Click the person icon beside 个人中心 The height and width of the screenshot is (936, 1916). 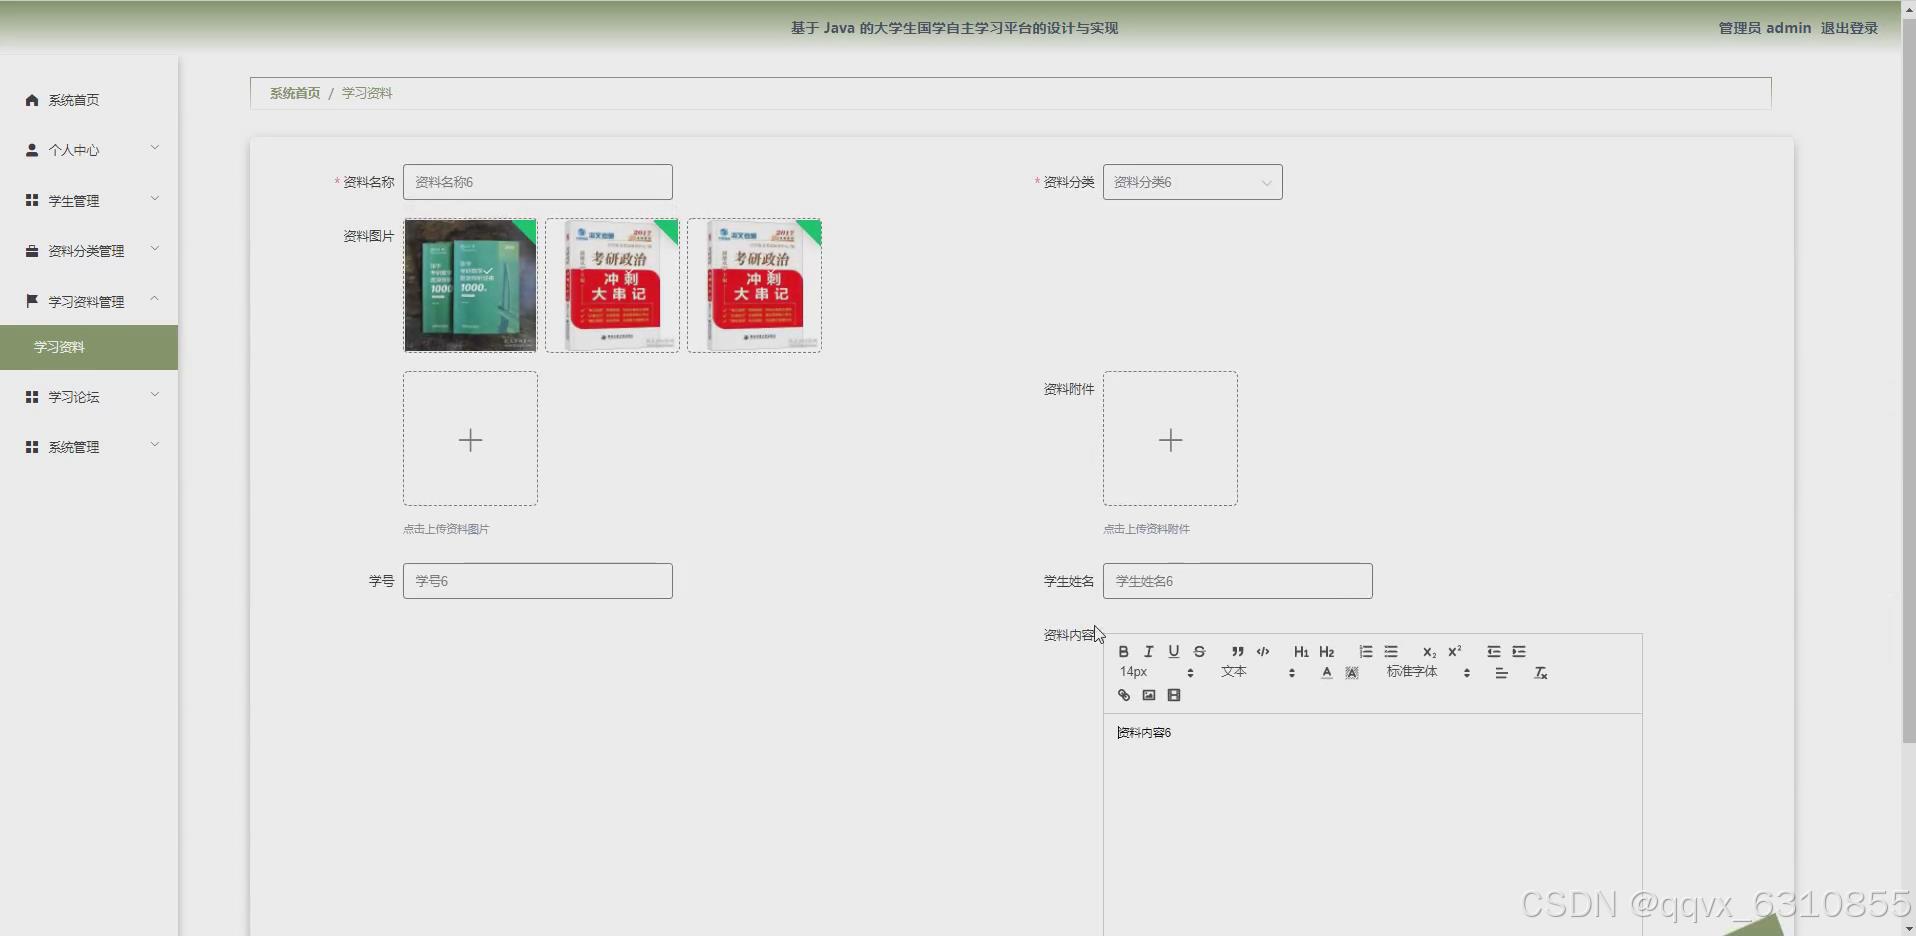pos(32,150)
